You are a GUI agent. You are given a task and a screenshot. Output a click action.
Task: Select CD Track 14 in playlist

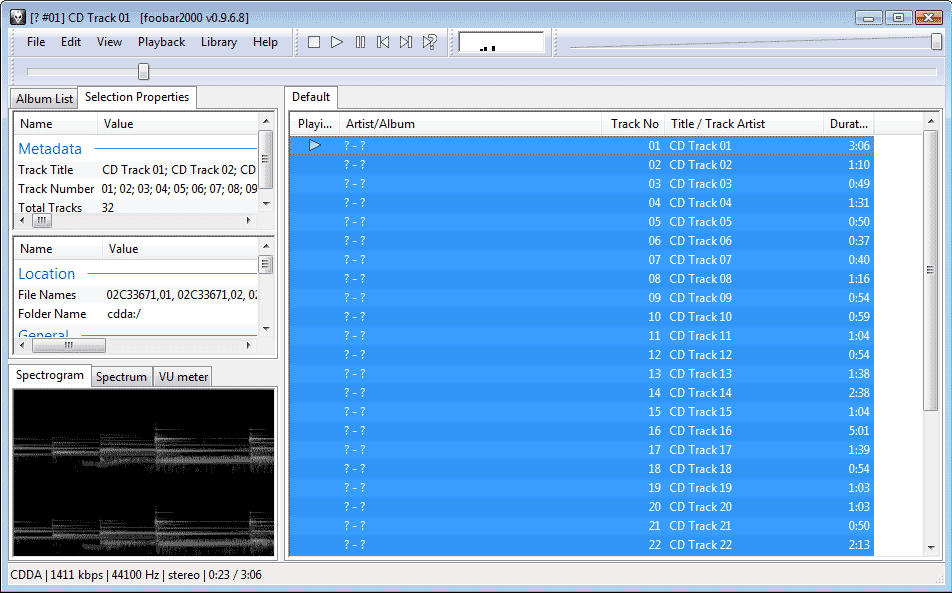coord(582,393)
